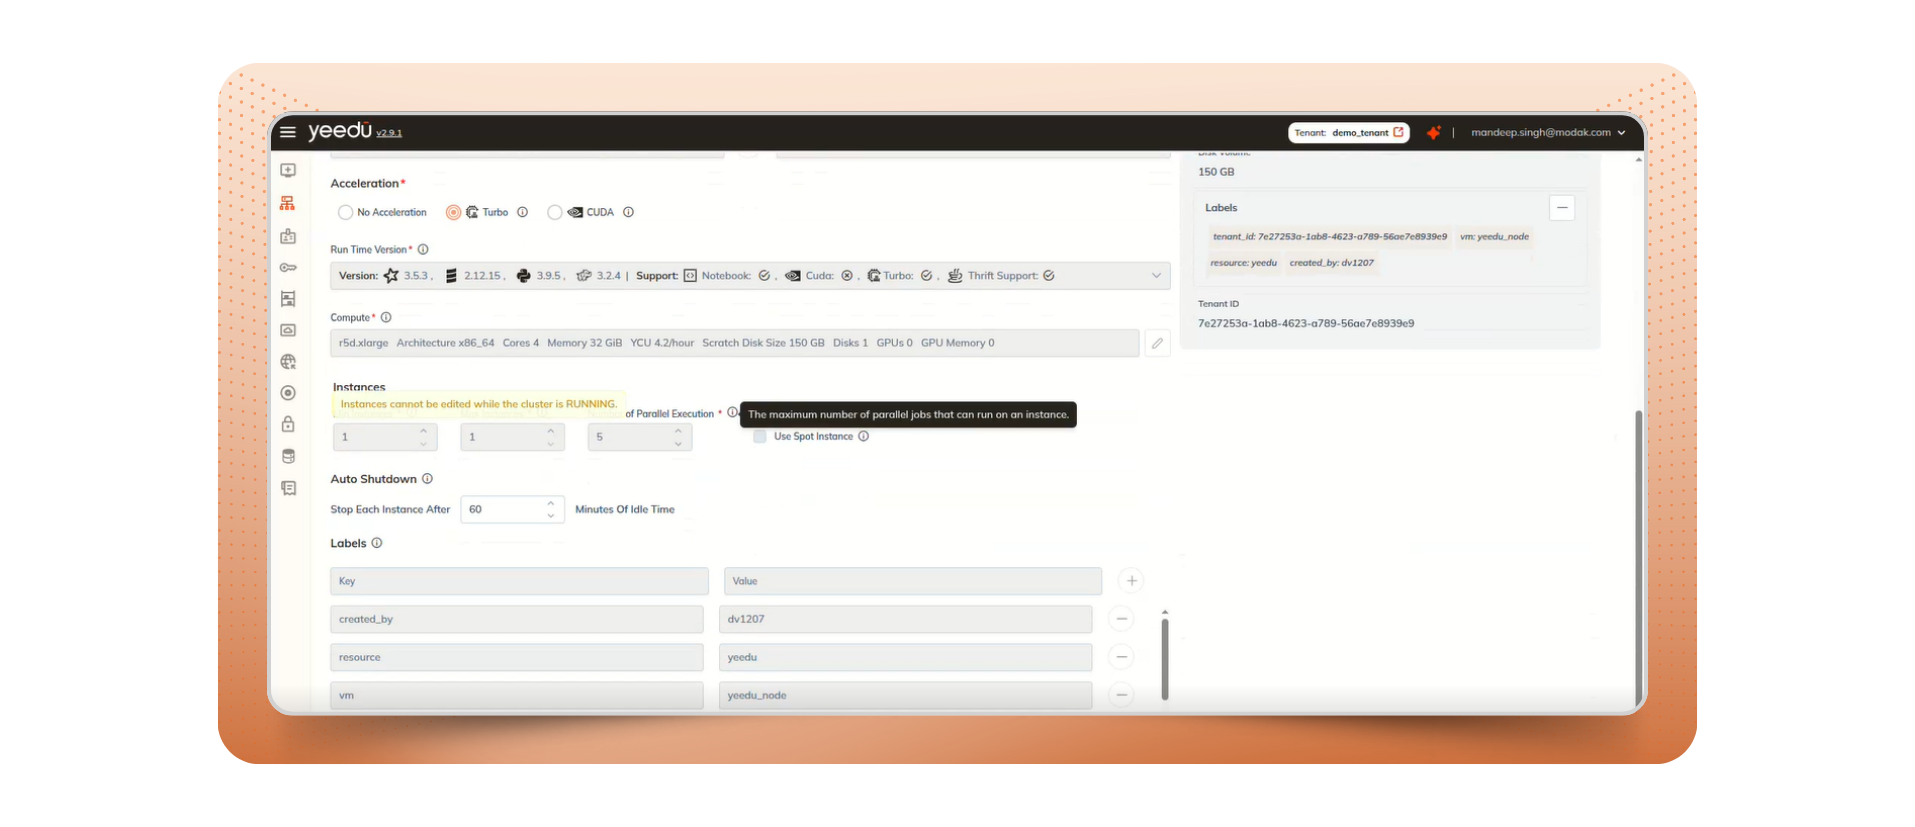Open the logs document sidebar icon
This screenshot has height=827, width=1915.
288,488
